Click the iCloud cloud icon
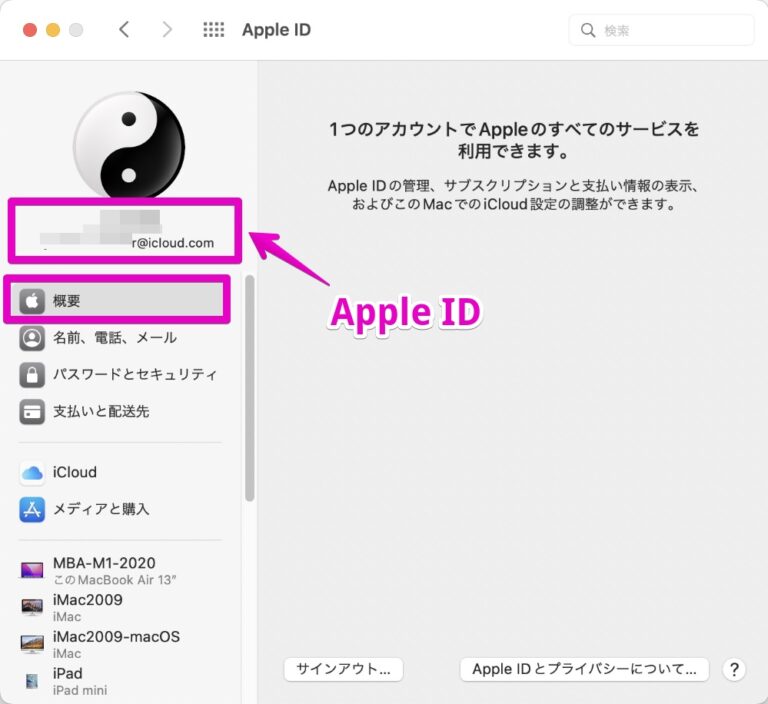Screen dimensions: 768x704 pyautogui.click(x=32, y=473)
